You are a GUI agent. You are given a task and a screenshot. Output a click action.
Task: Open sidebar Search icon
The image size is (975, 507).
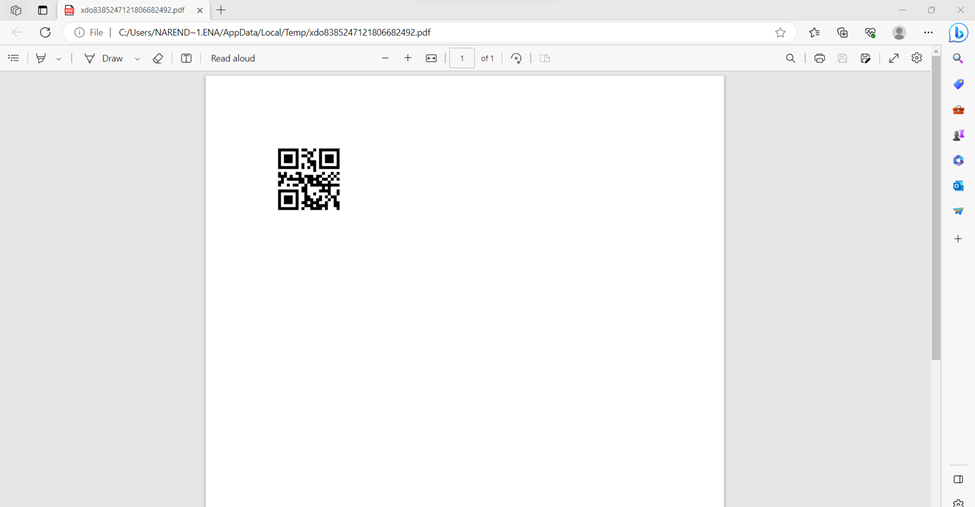958,58
